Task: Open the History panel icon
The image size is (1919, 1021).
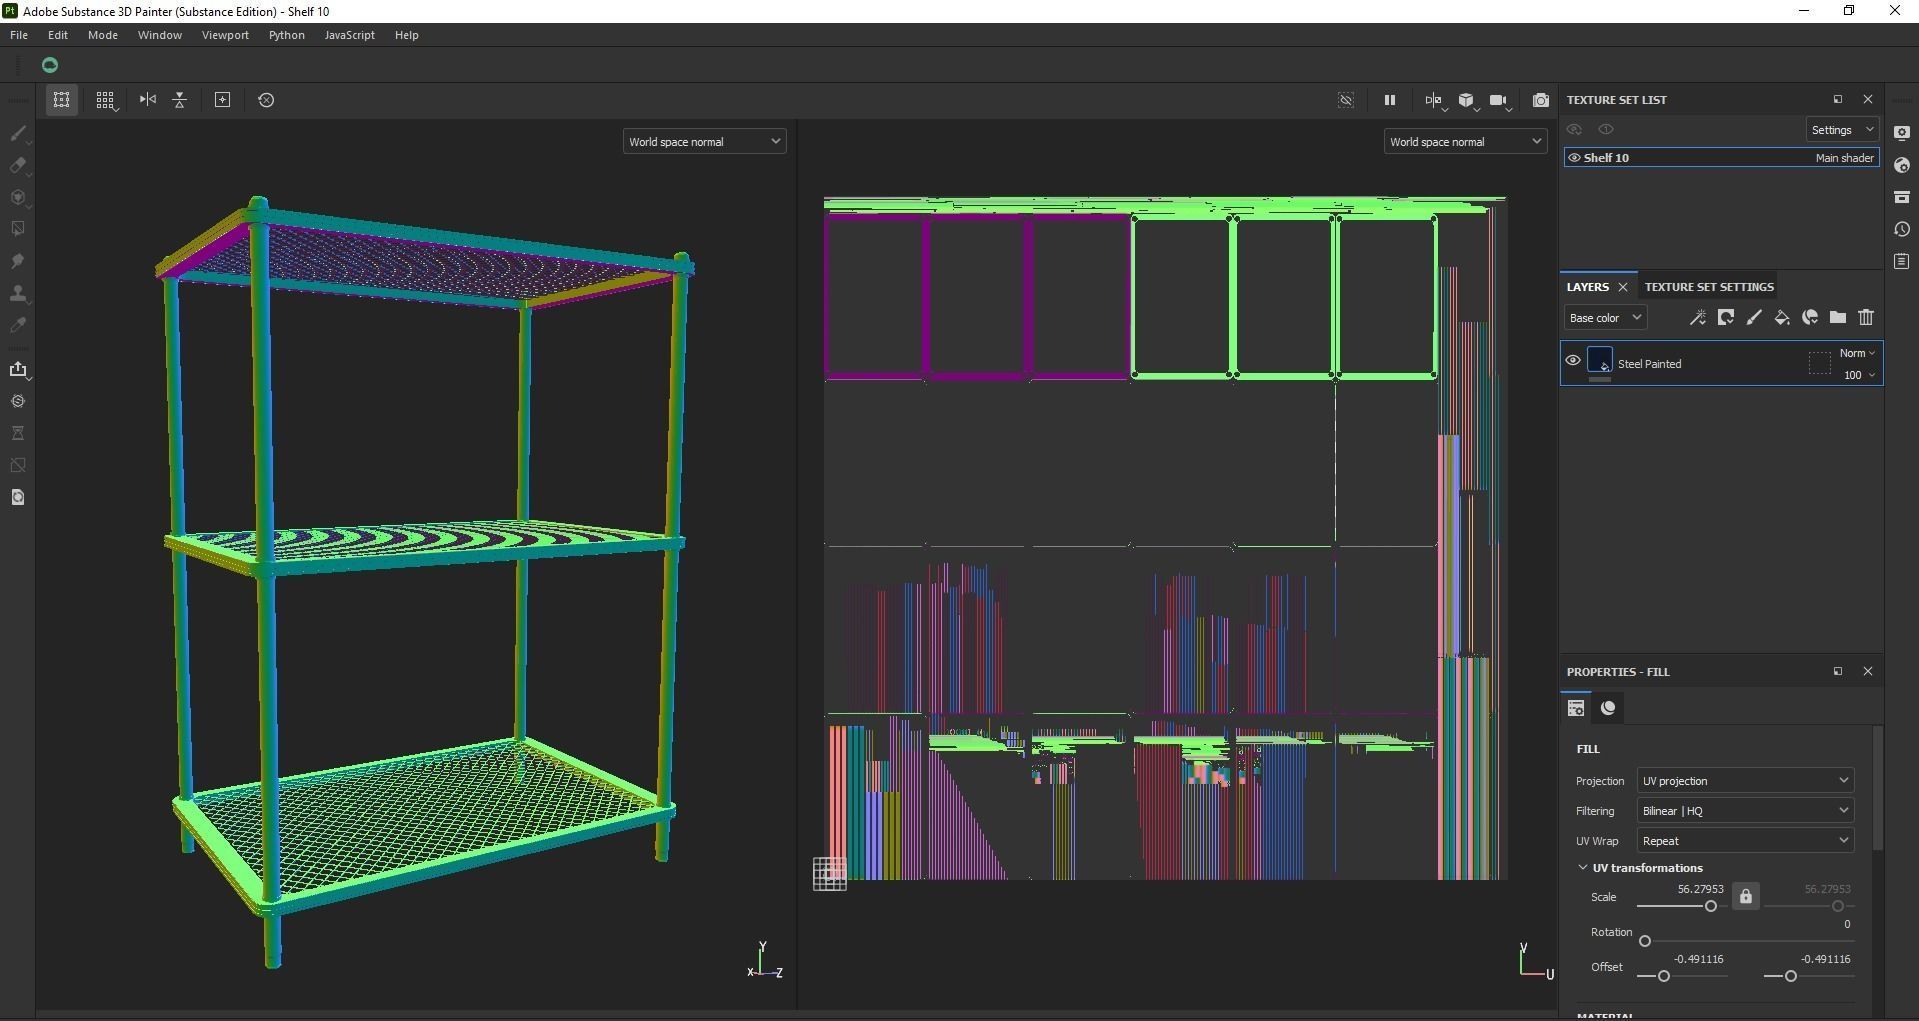Action: click(x=1902, y=229)
